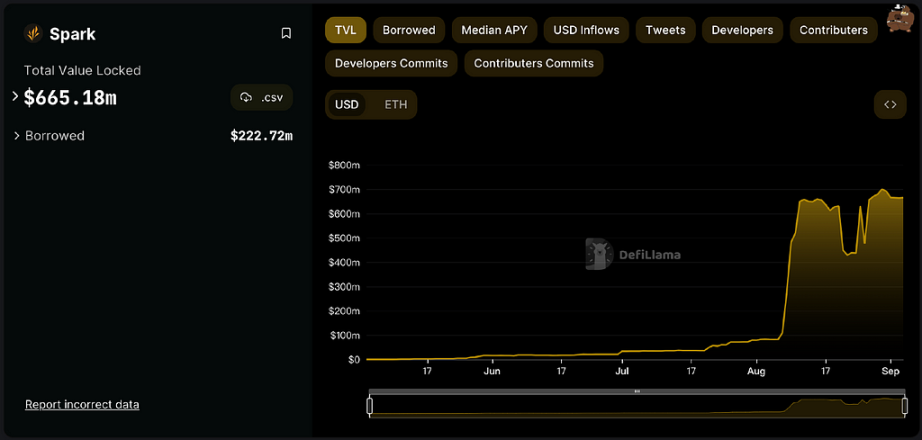Open the embed chart code icon
Image resolution: width=922 pixels, height=440 pixels.
coord(890,105)
